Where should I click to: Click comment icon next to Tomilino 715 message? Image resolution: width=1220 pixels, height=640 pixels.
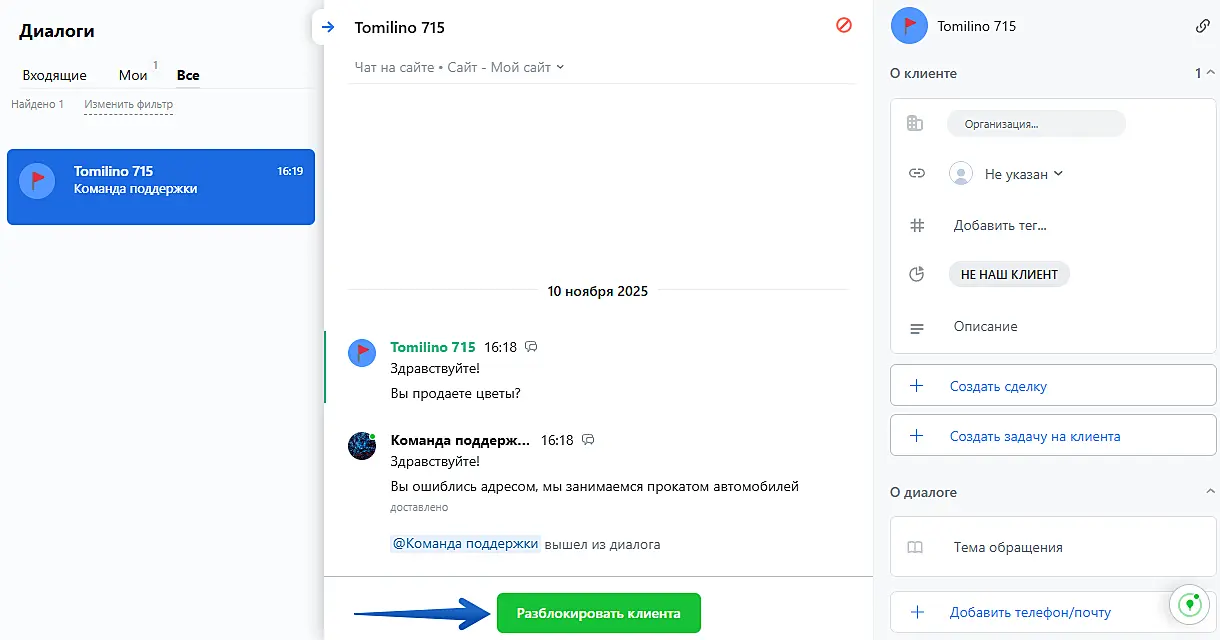coord(532,347)
